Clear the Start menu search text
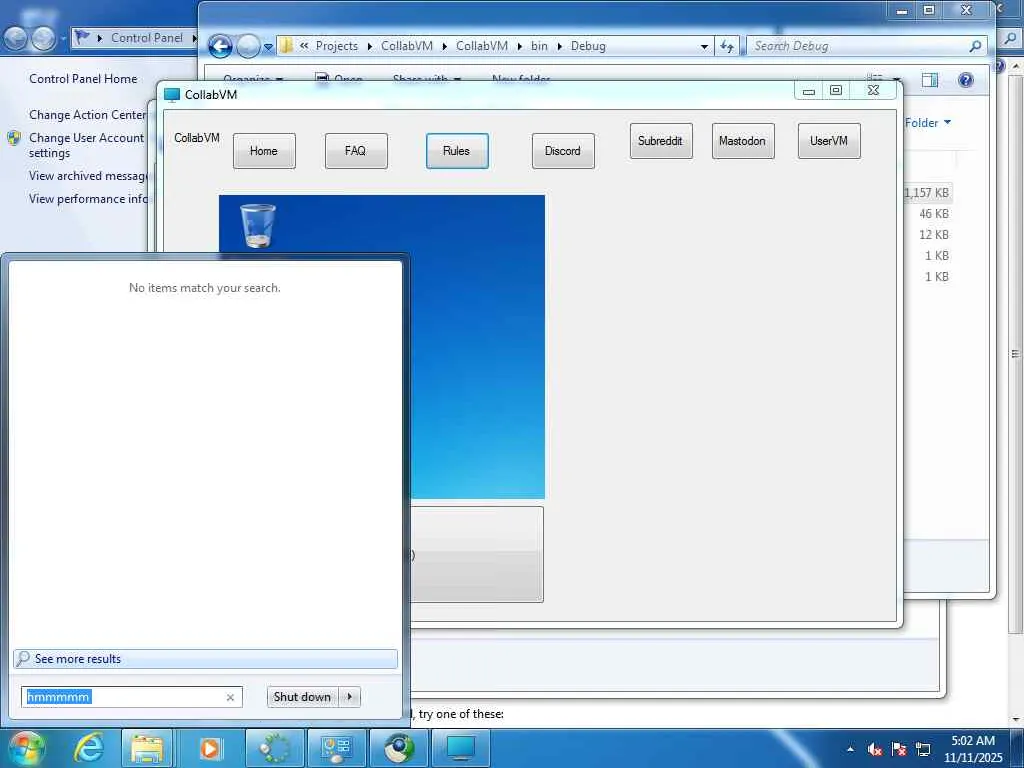The width and height of the screenshot is (1024, 768). tap(230, 697)
